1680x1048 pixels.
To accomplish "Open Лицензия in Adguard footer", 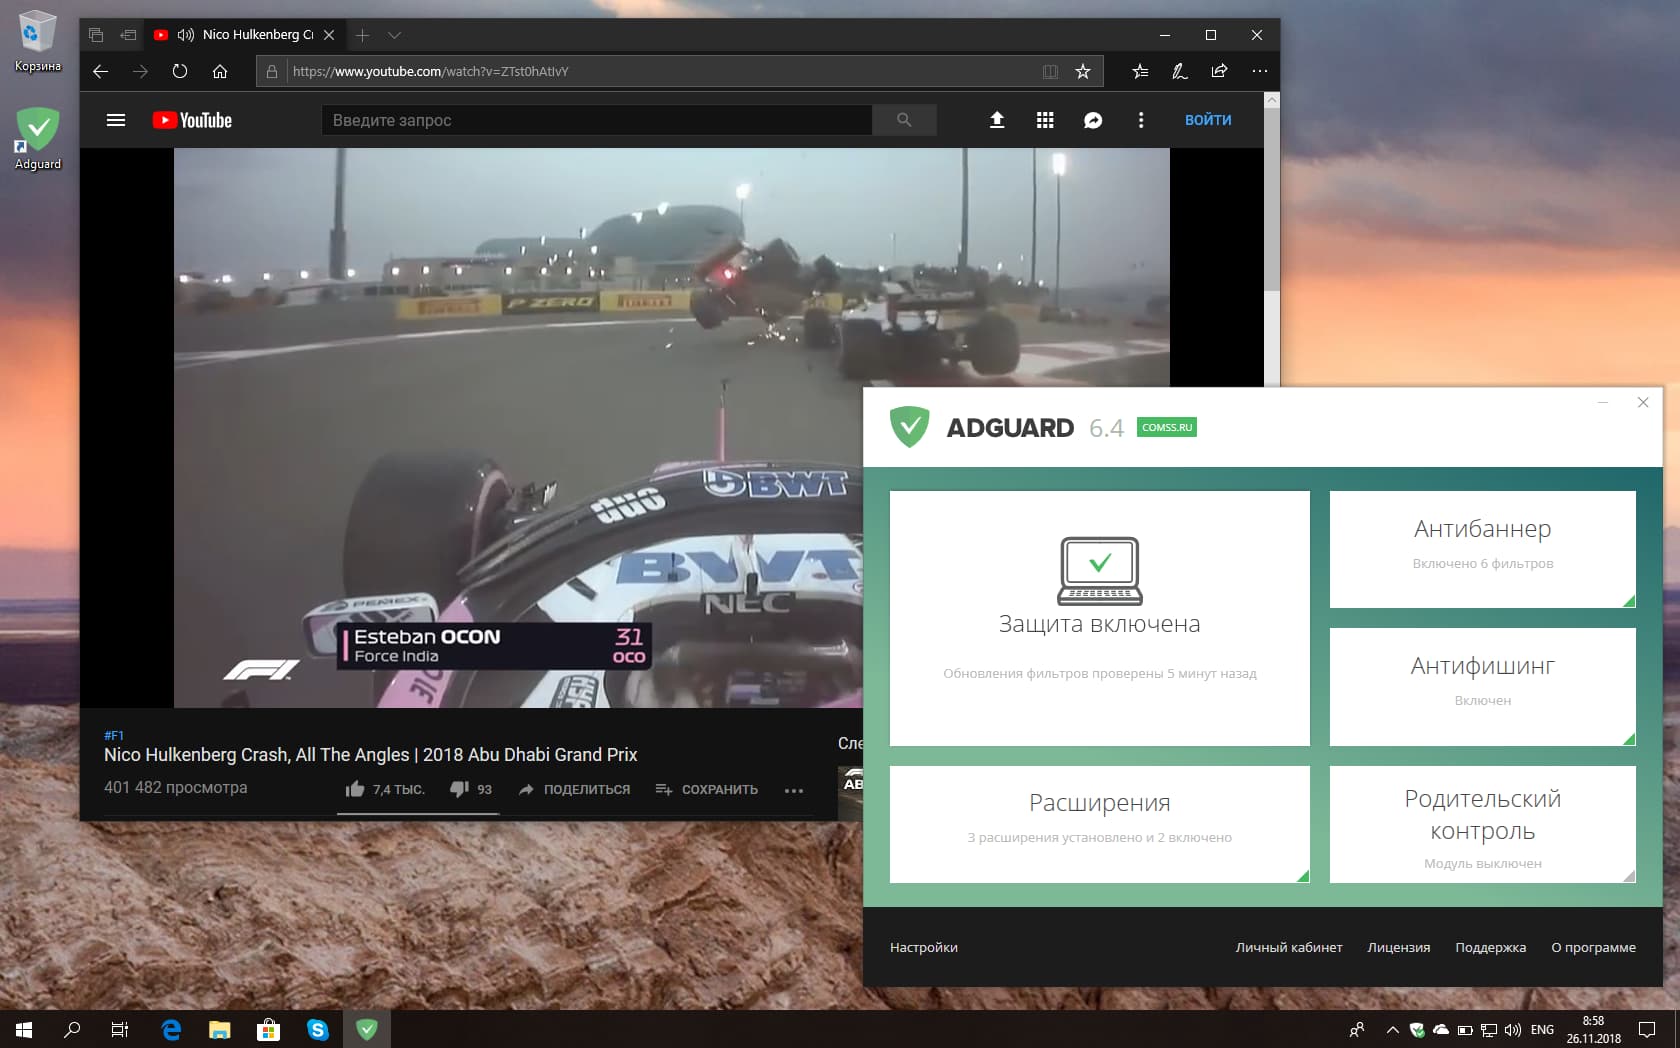I will click(1398, 947).
